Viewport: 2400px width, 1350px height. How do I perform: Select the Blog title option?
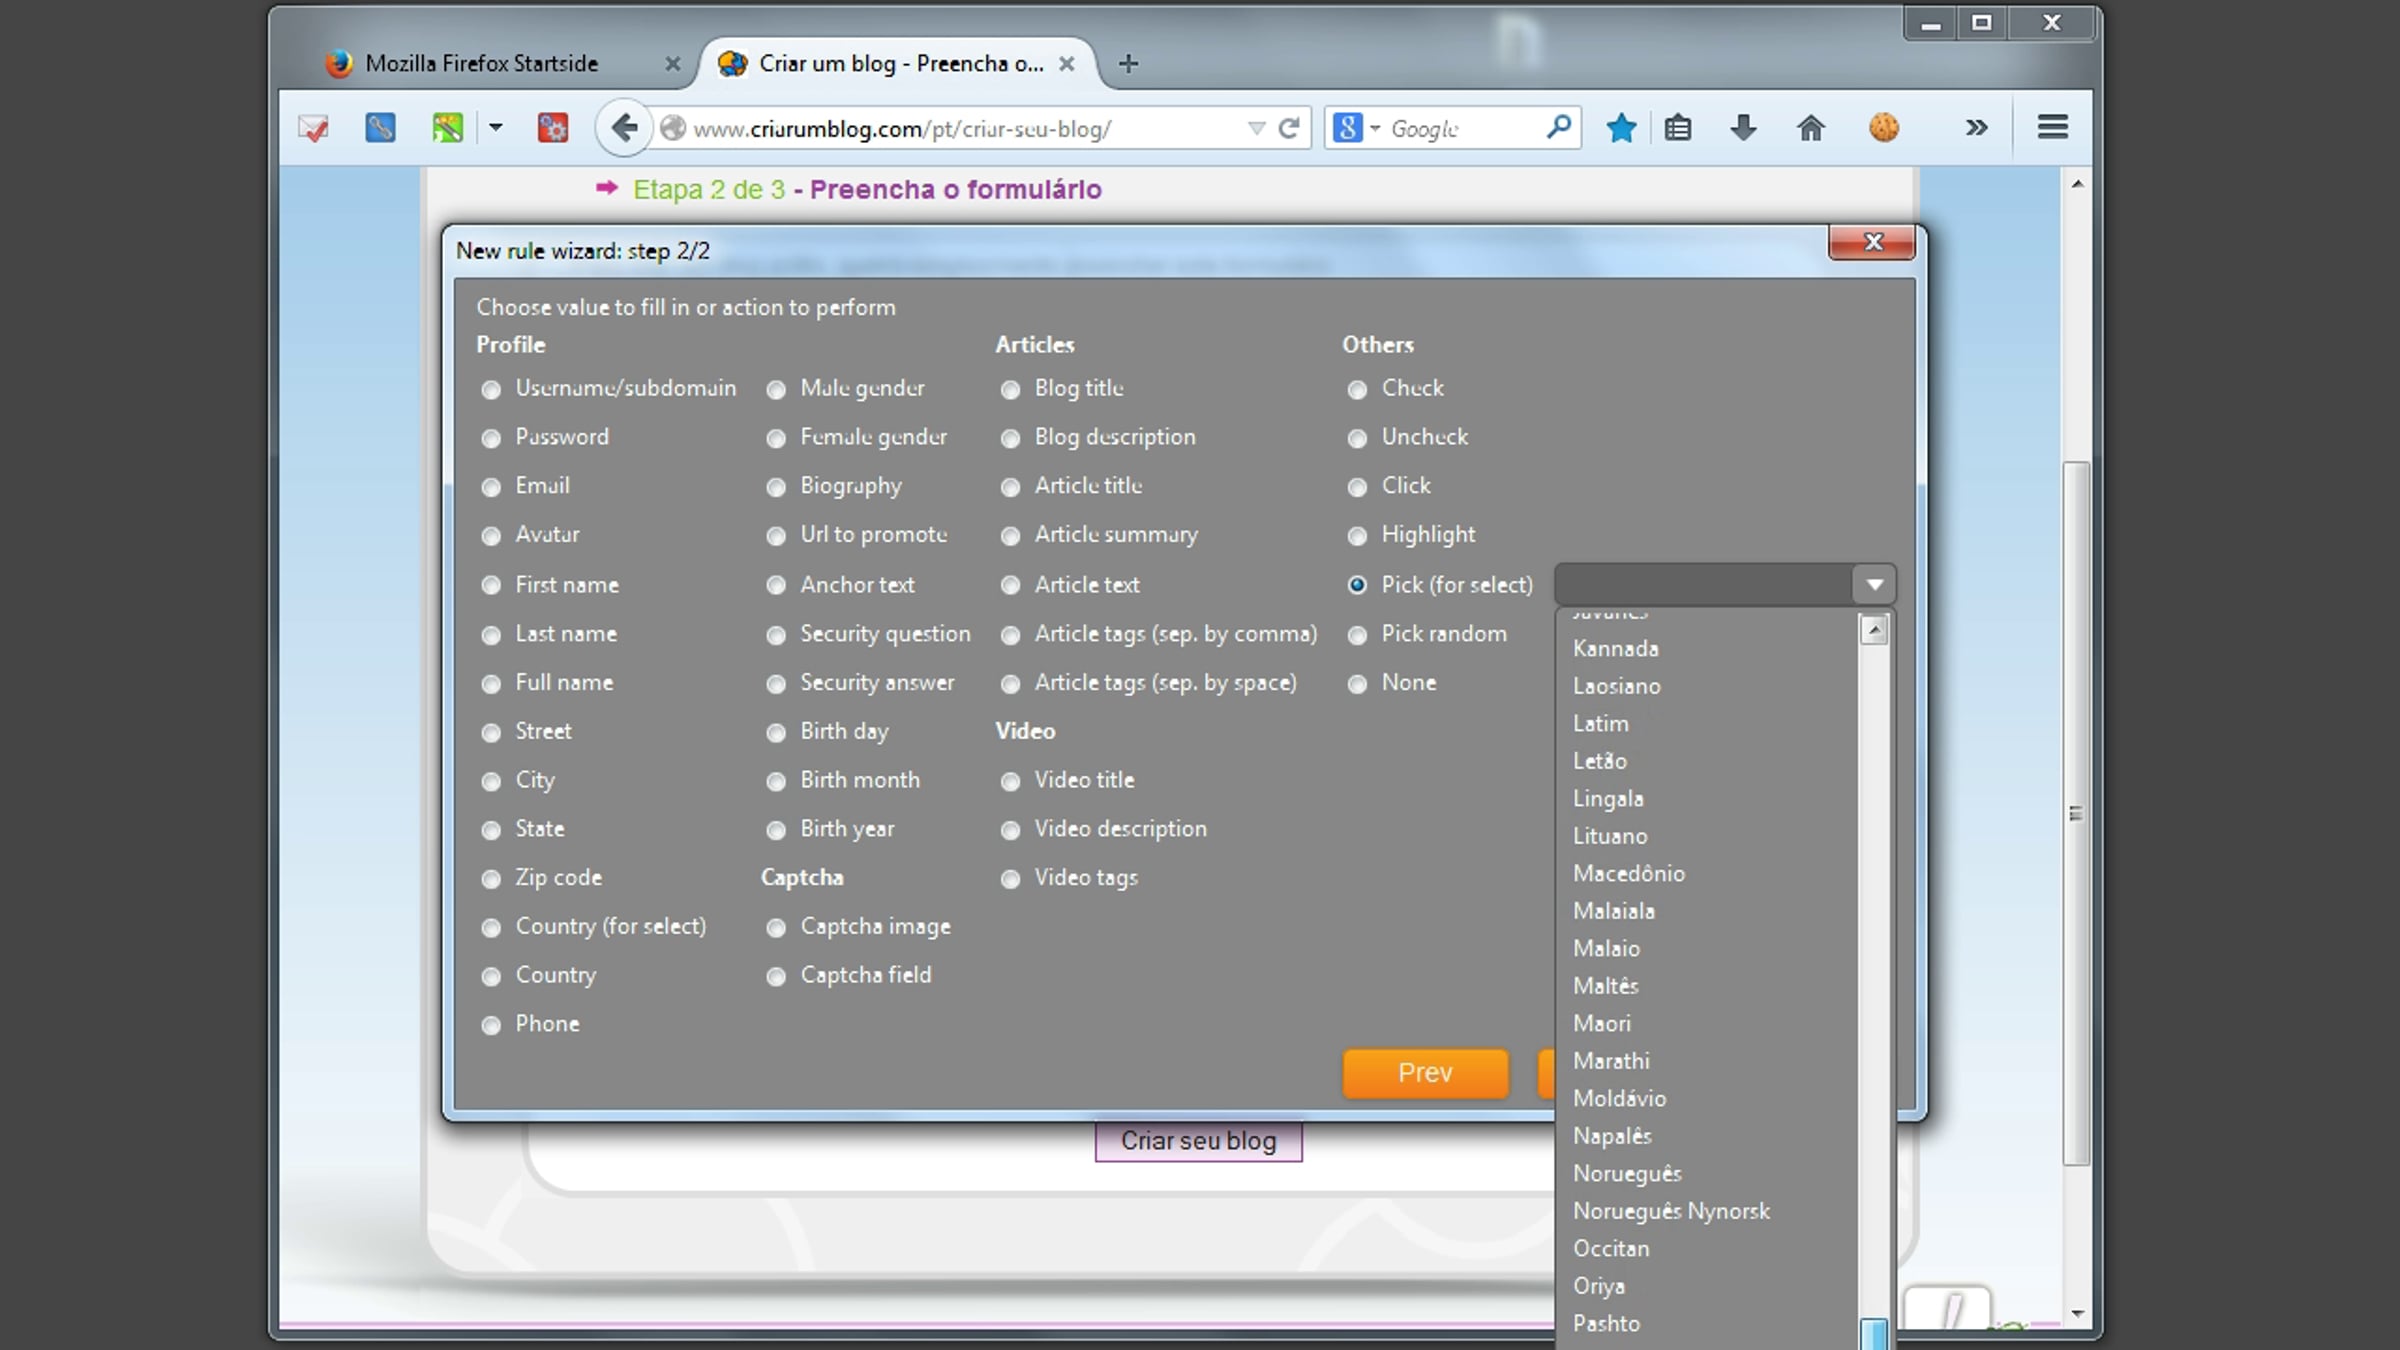(1010, 389)
